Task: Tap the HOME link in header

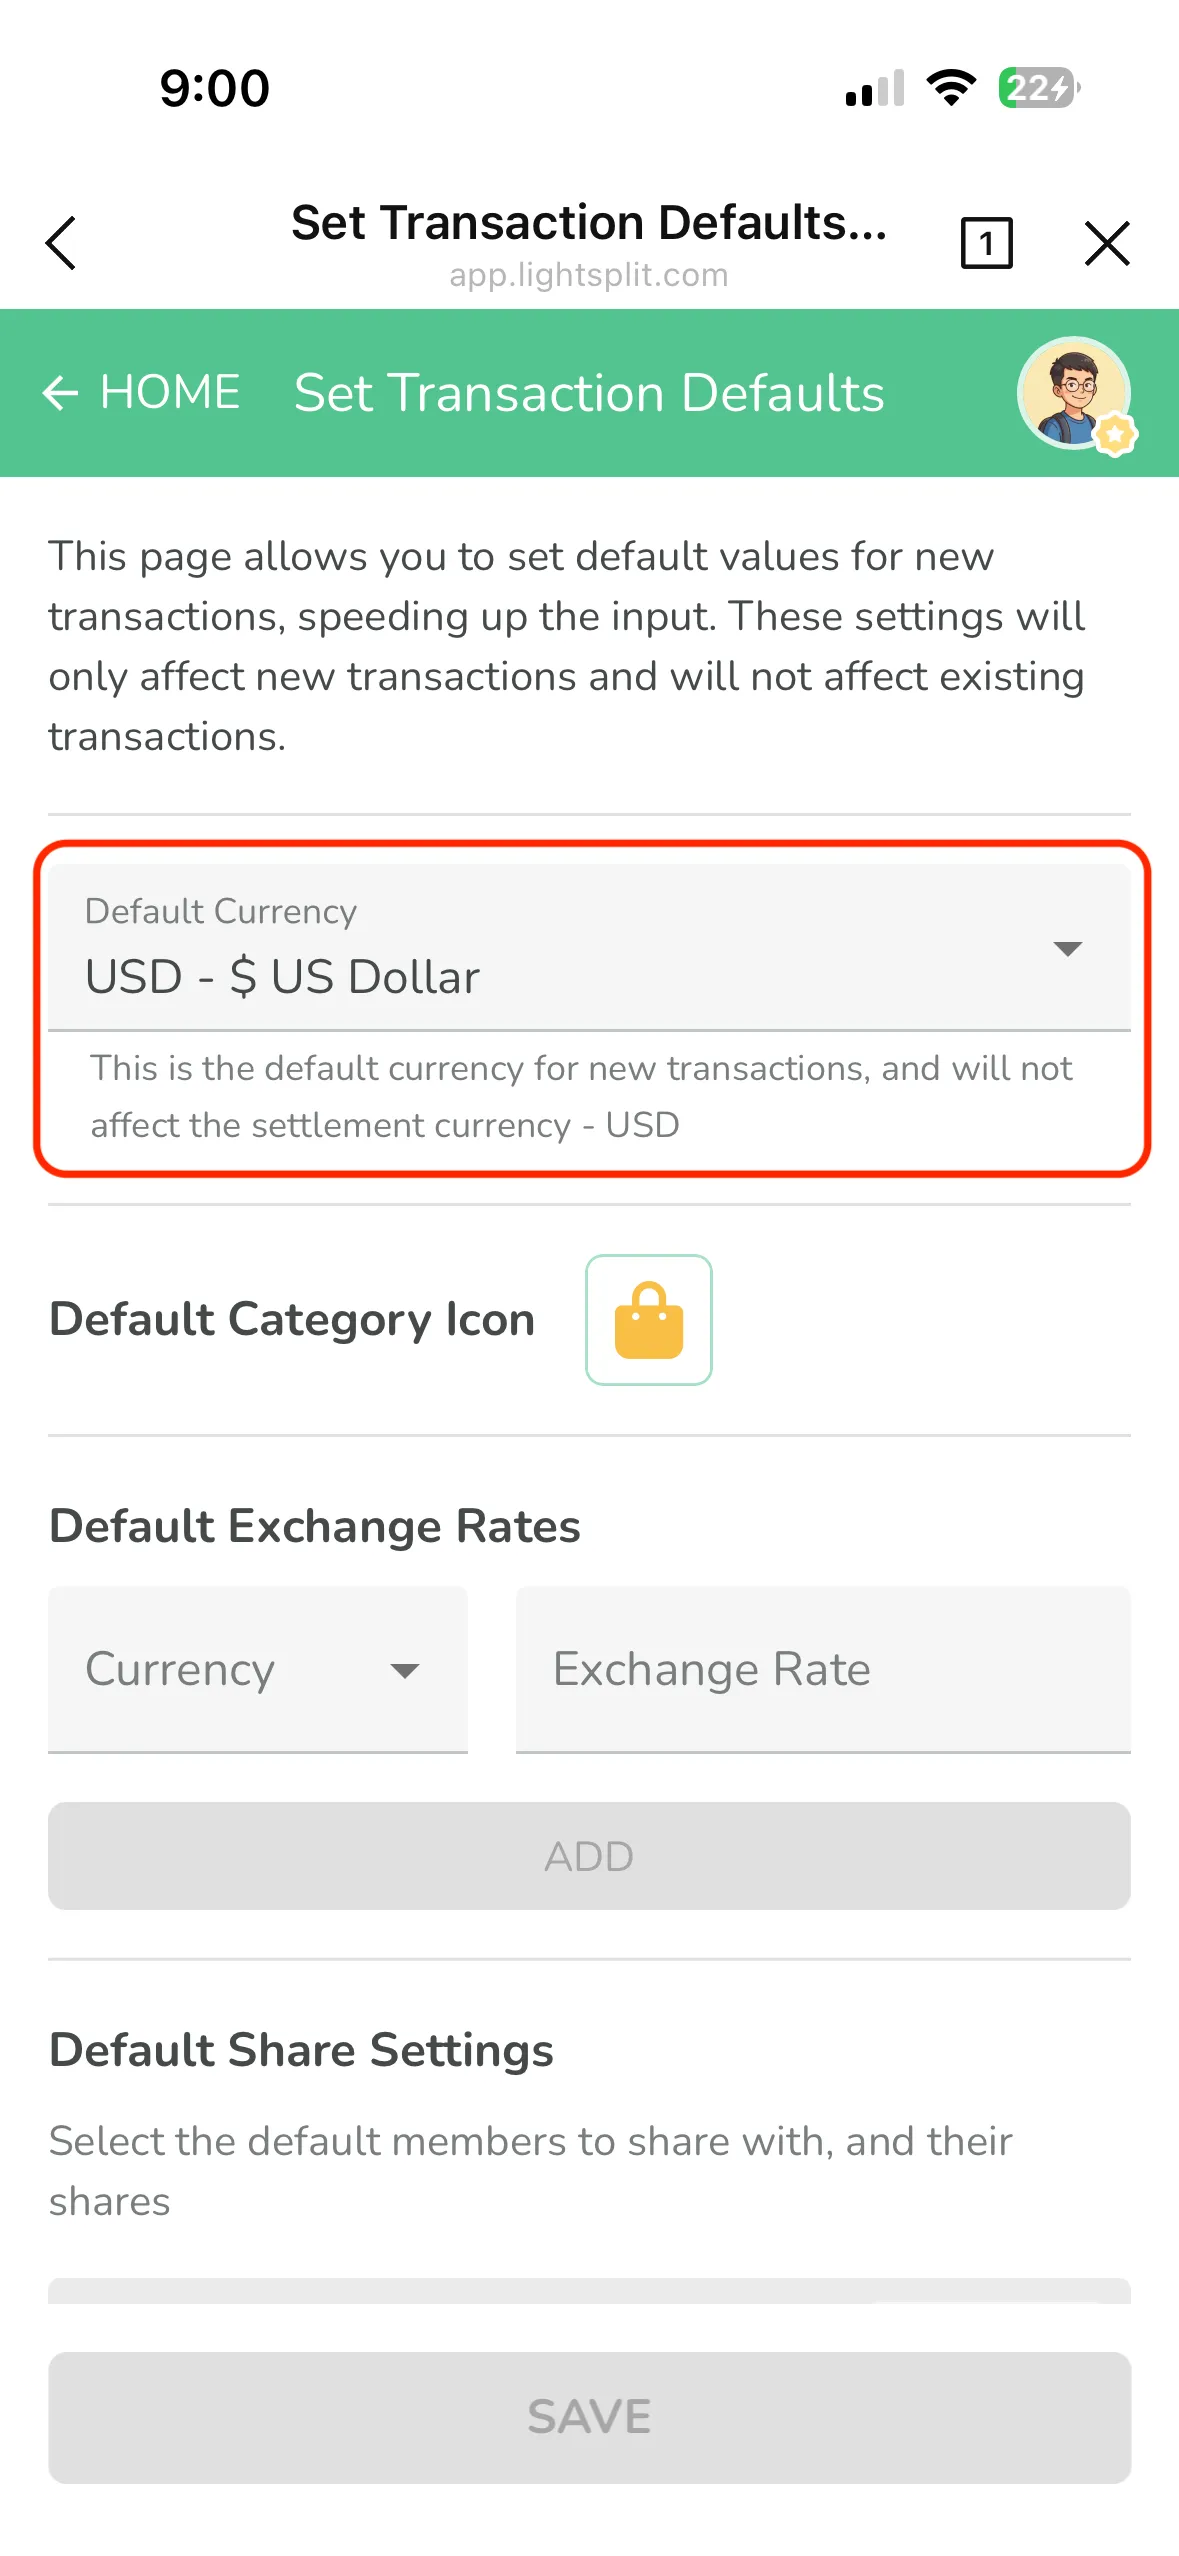Action: (x=170, y=392)
